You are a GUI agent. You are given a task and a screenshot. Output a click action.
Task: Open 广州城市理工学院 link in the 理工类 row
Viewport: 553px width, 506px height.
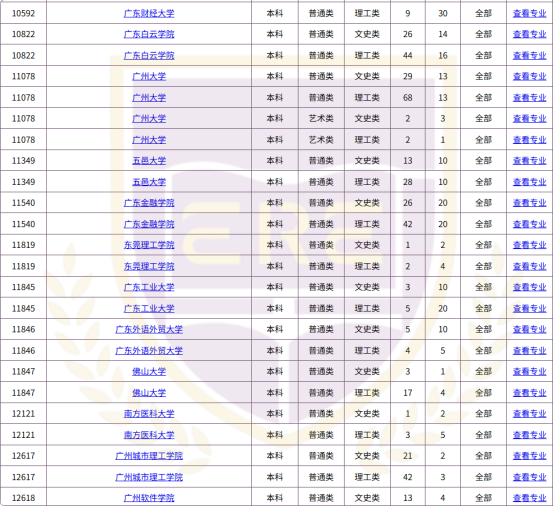(x=149, y=477)
